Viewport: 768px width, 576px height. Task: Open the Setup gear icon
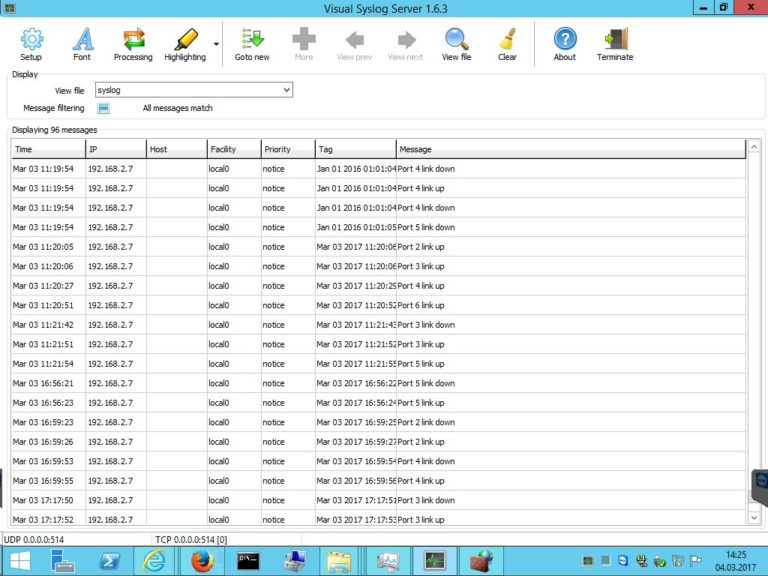click(31, 40)
